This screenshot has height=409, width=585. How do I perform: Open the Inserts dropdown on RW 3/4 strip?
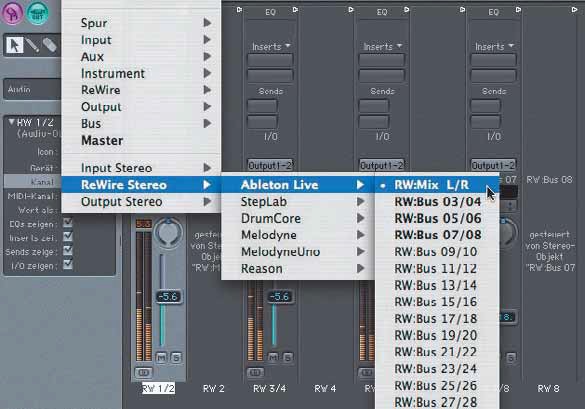271,47
